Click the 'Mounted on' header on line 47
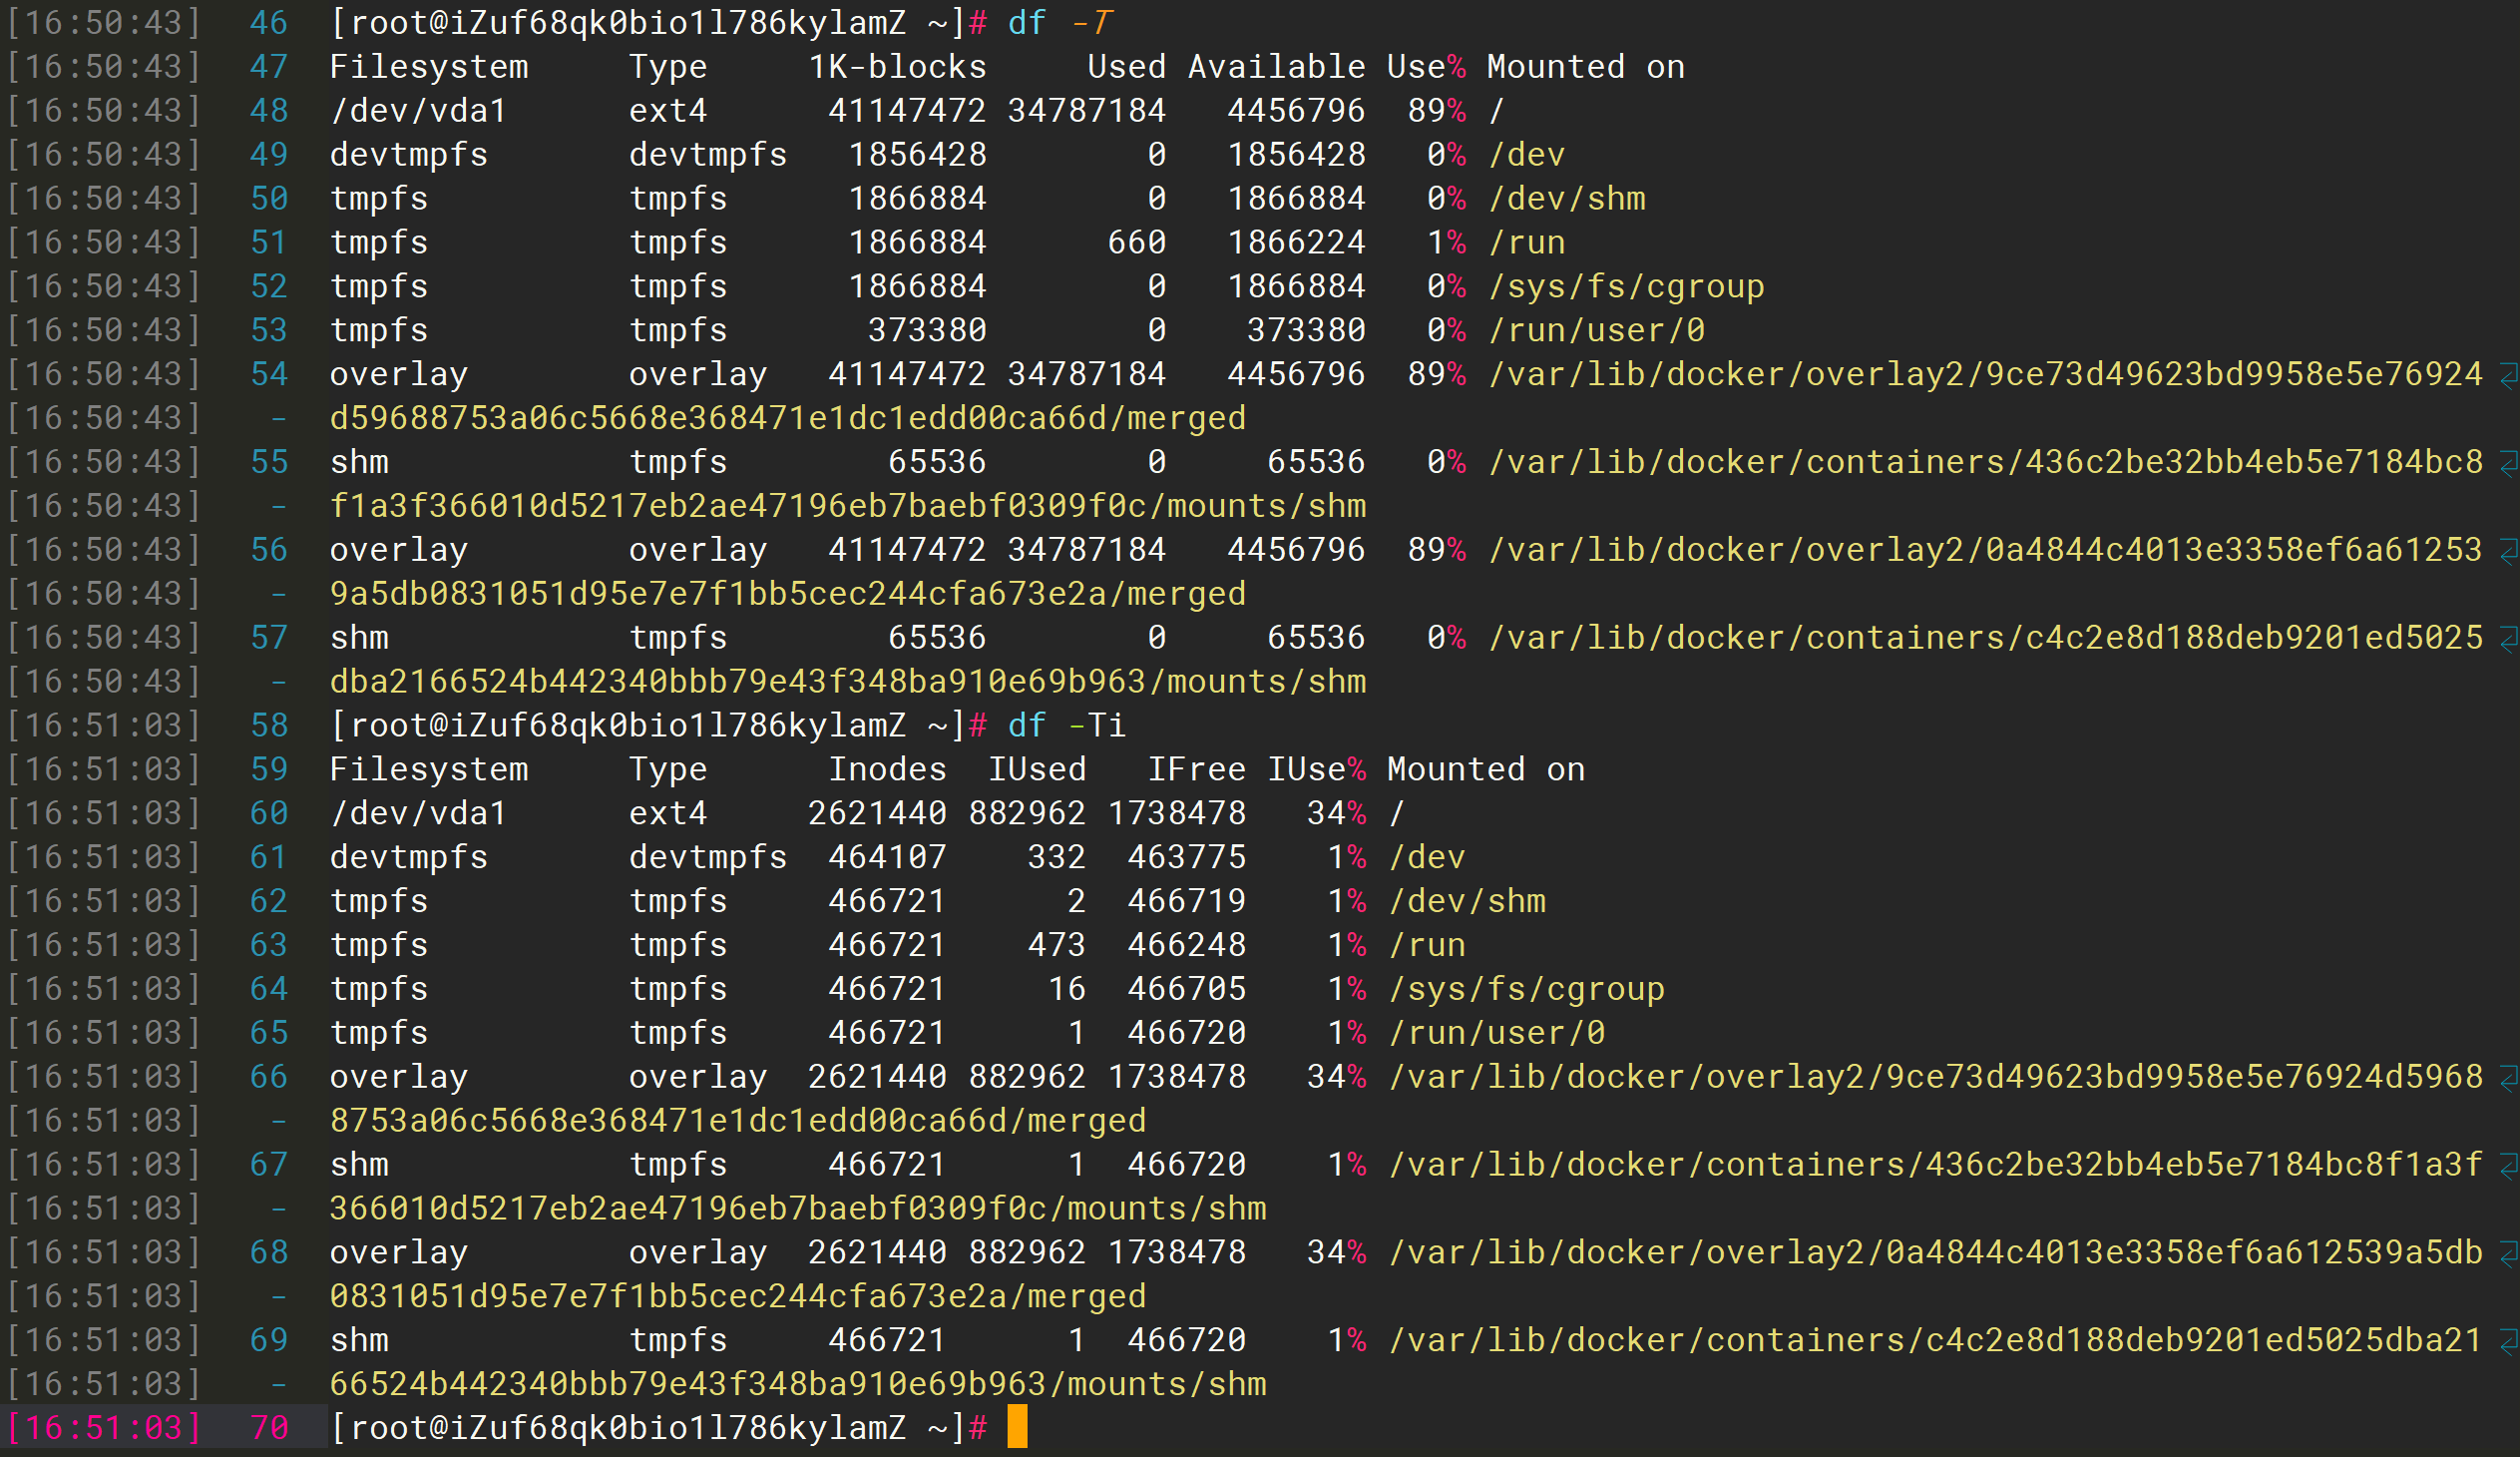2520x1457 pixels. pos(1585,67)
